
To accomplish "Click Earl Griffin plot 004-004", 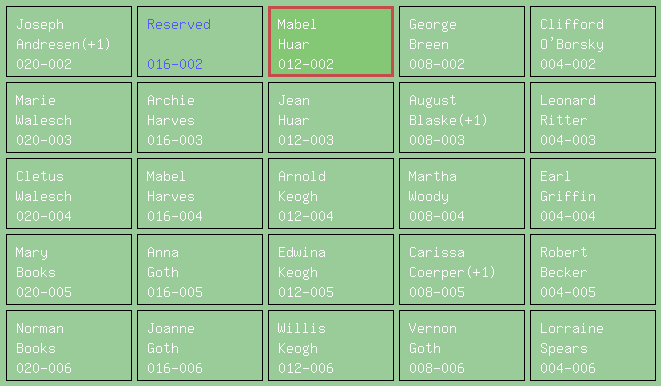I will [593, 193].
